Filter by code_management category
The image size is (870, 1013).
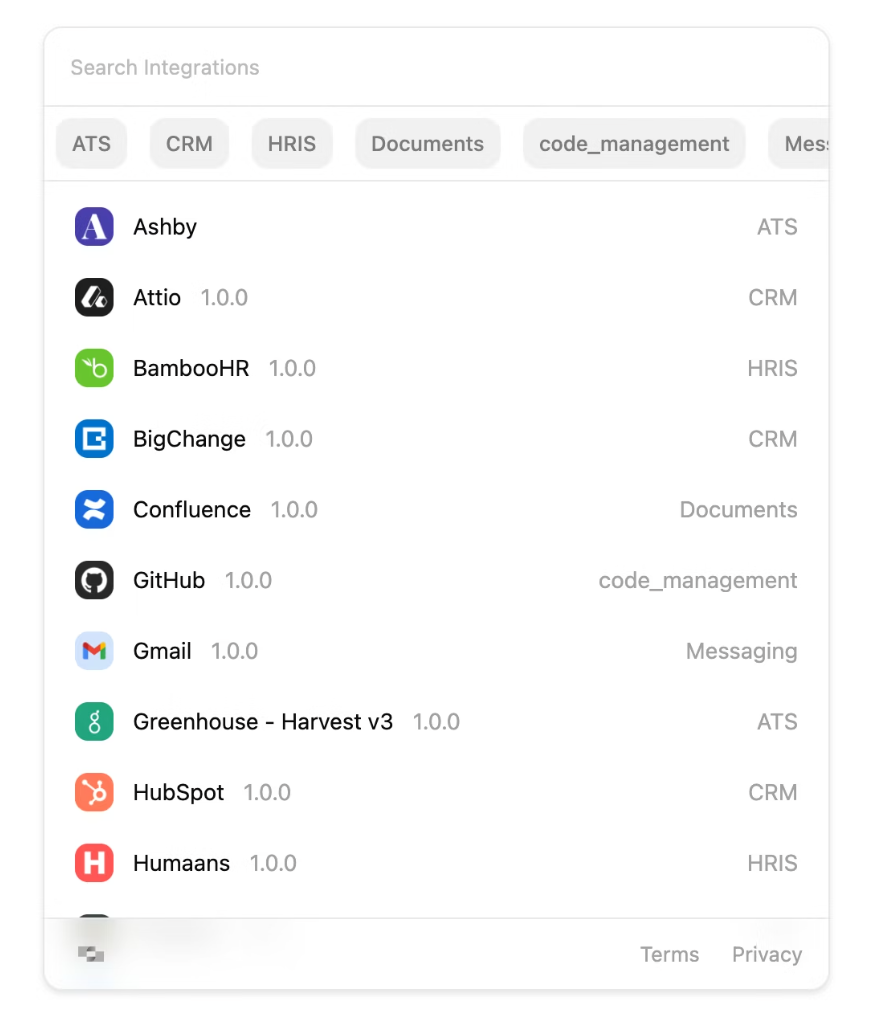(633, 143)
